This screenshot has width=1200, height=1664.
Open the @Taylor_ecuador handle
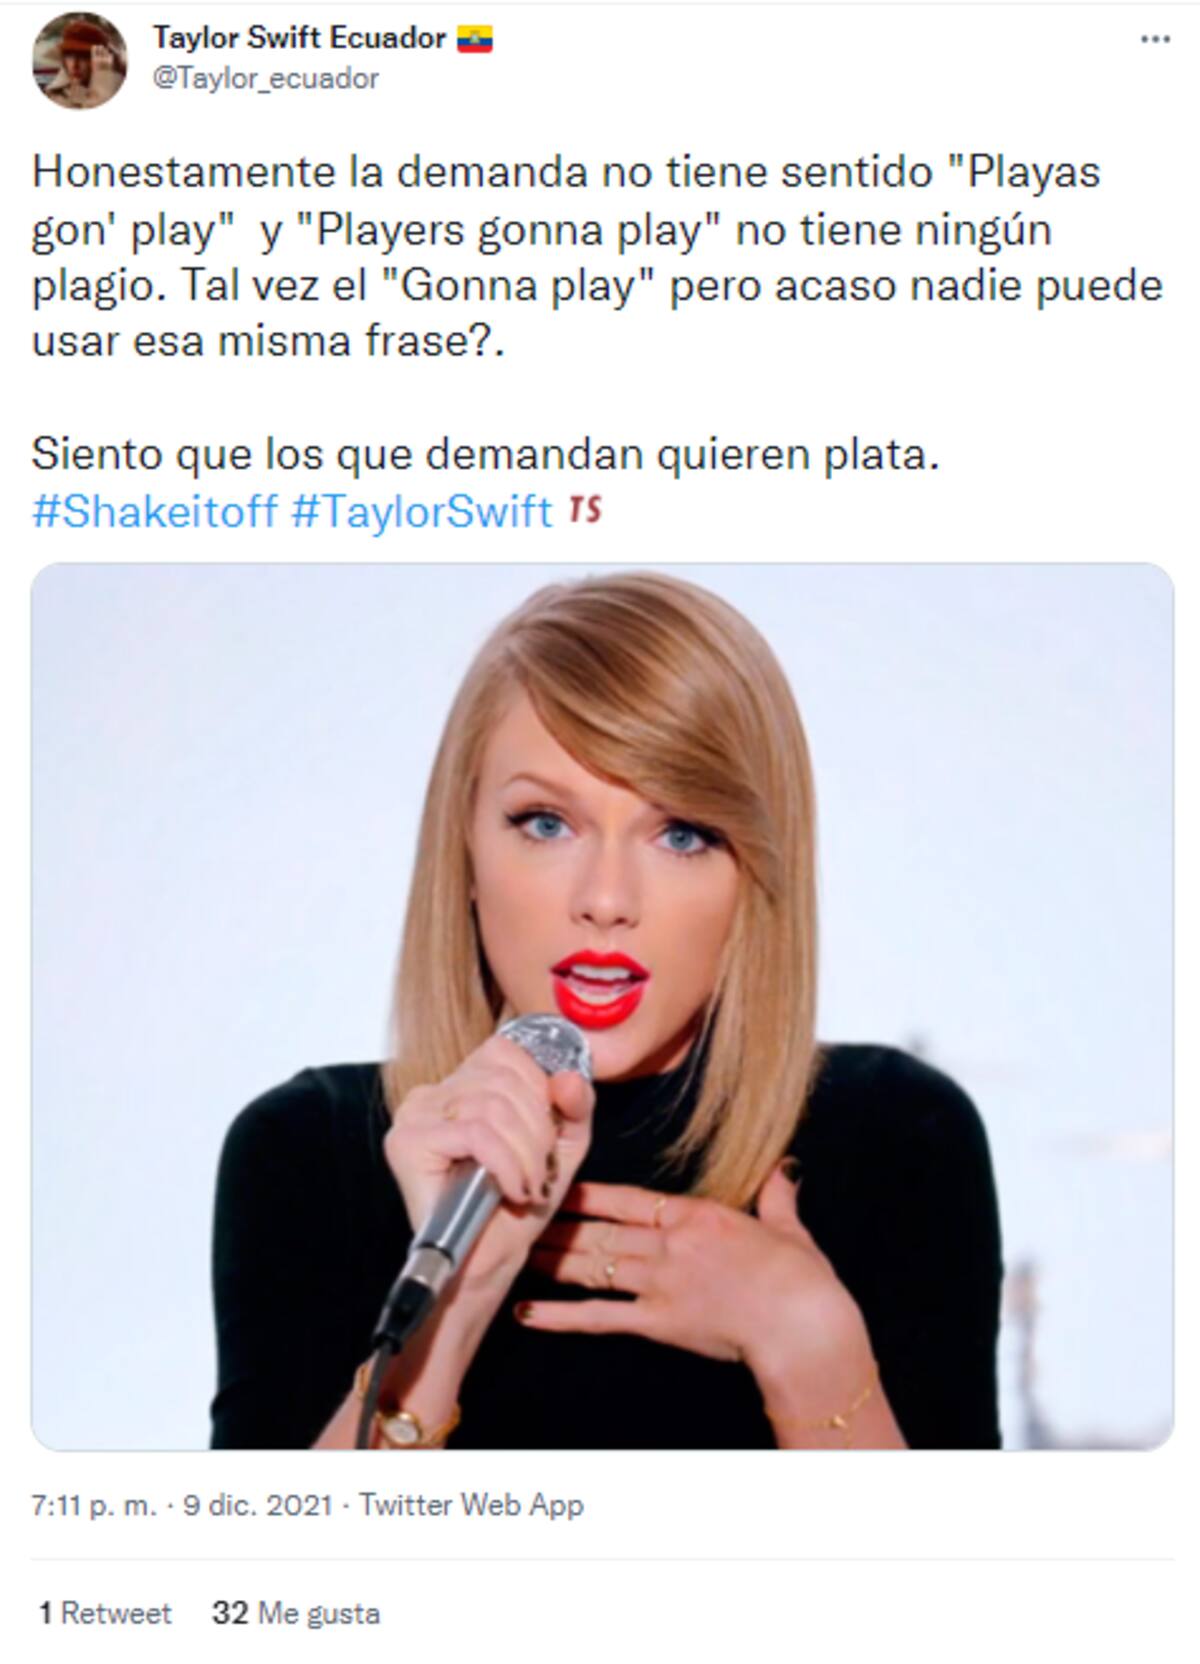265,79
